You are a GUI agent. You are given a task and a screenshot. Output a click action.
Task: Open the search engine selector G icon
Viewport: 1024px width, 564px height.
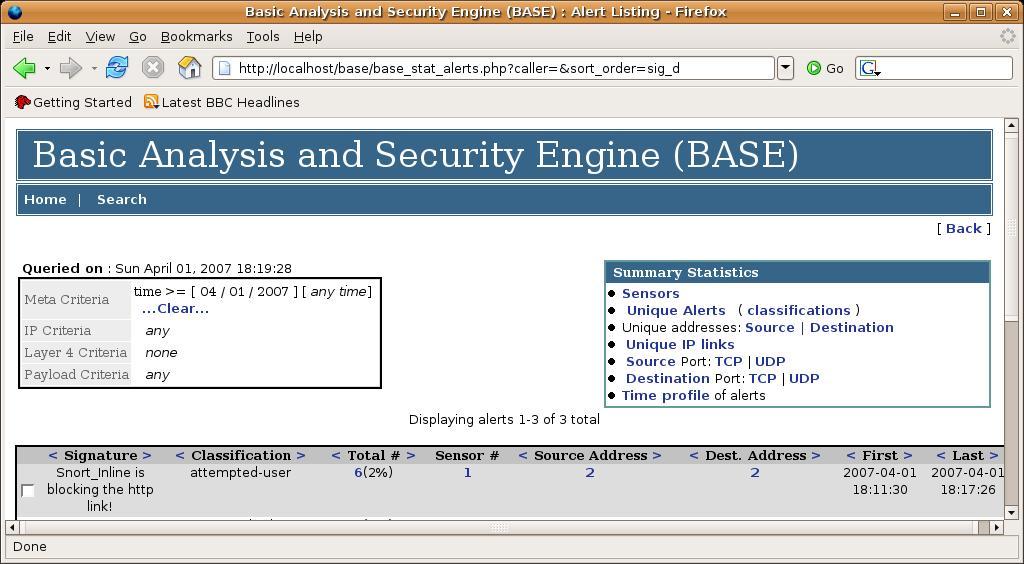pyautogui.click(x=870, y=68)
